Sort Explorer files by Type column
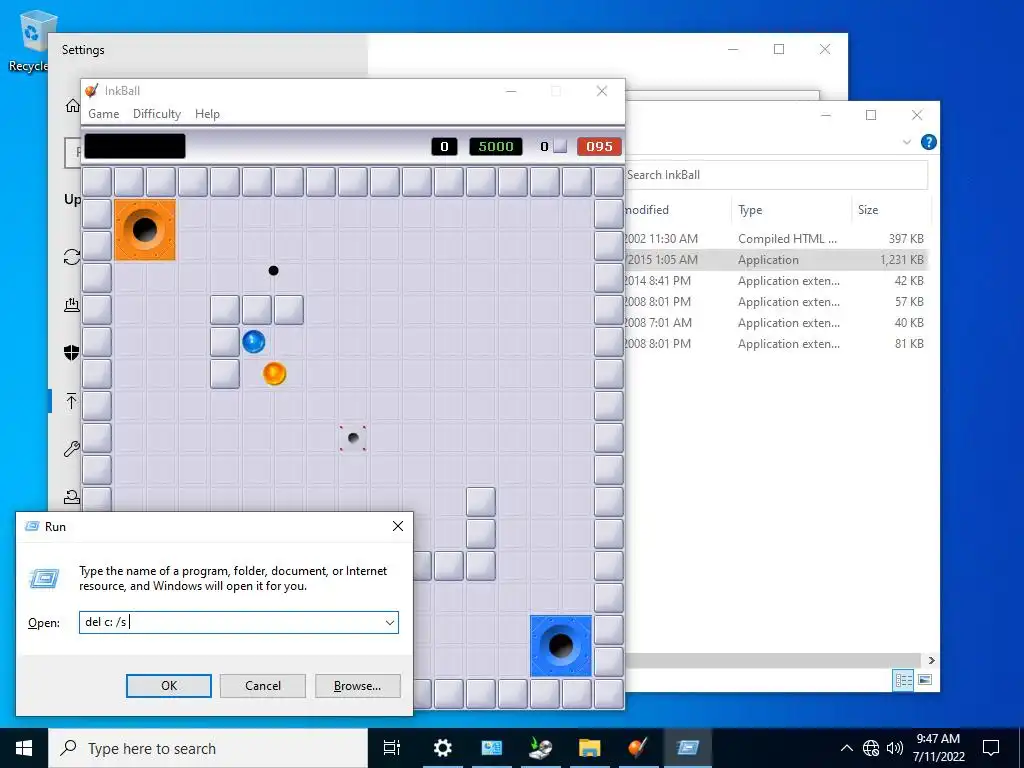The width and height of the screenshot is (1024, 768). [x=750, y=210]
